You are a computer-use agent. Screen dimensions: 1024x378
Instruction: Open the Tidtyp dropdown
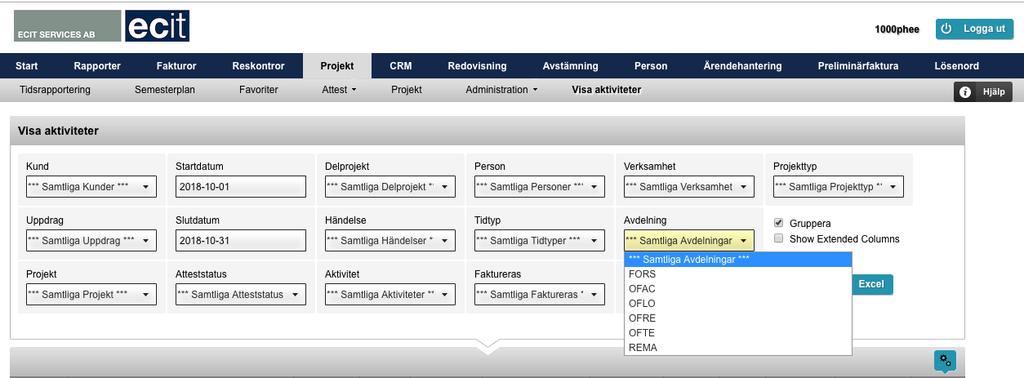tap(539, 240)
